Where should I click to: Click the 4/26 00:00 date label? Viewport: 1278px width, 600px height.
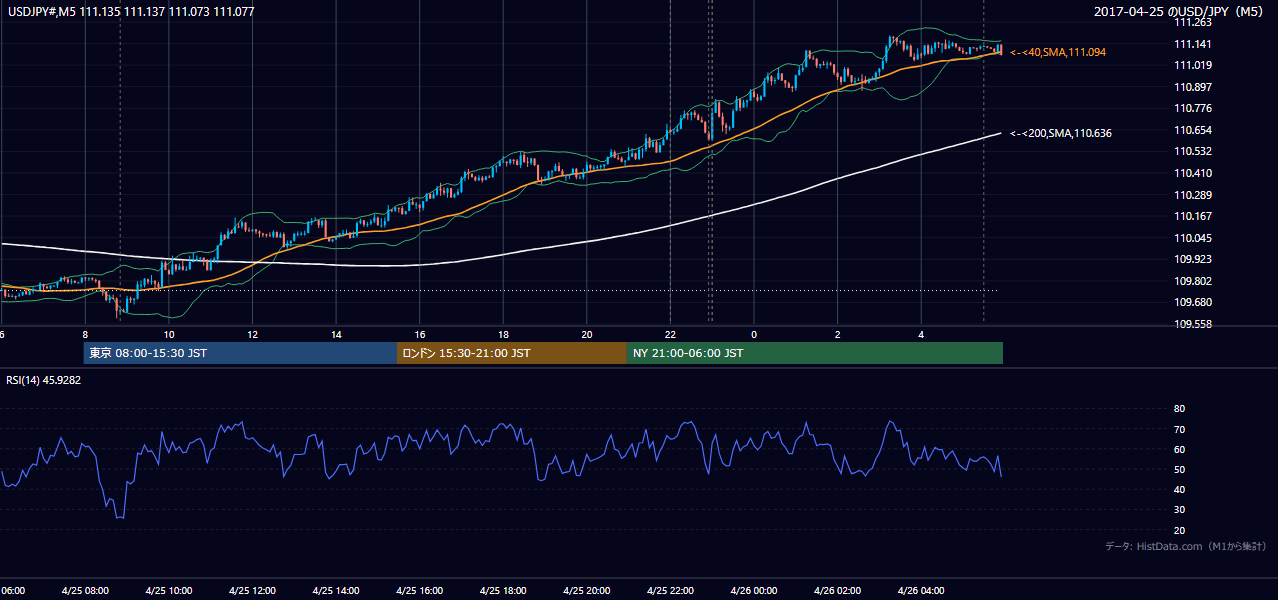[x=754, y=591]
